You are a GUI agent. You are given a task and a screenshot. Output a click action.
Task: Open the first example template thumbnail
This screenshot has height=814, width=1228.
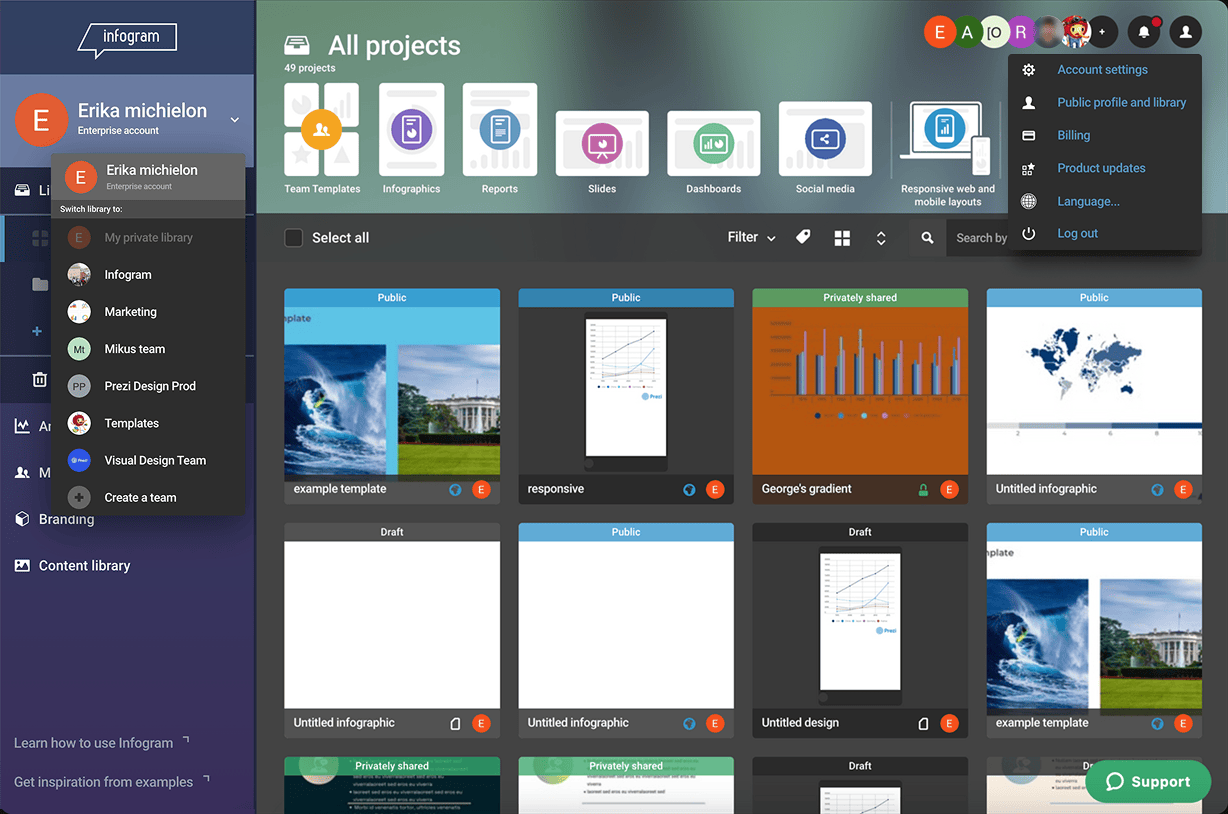tap(392, 391)
